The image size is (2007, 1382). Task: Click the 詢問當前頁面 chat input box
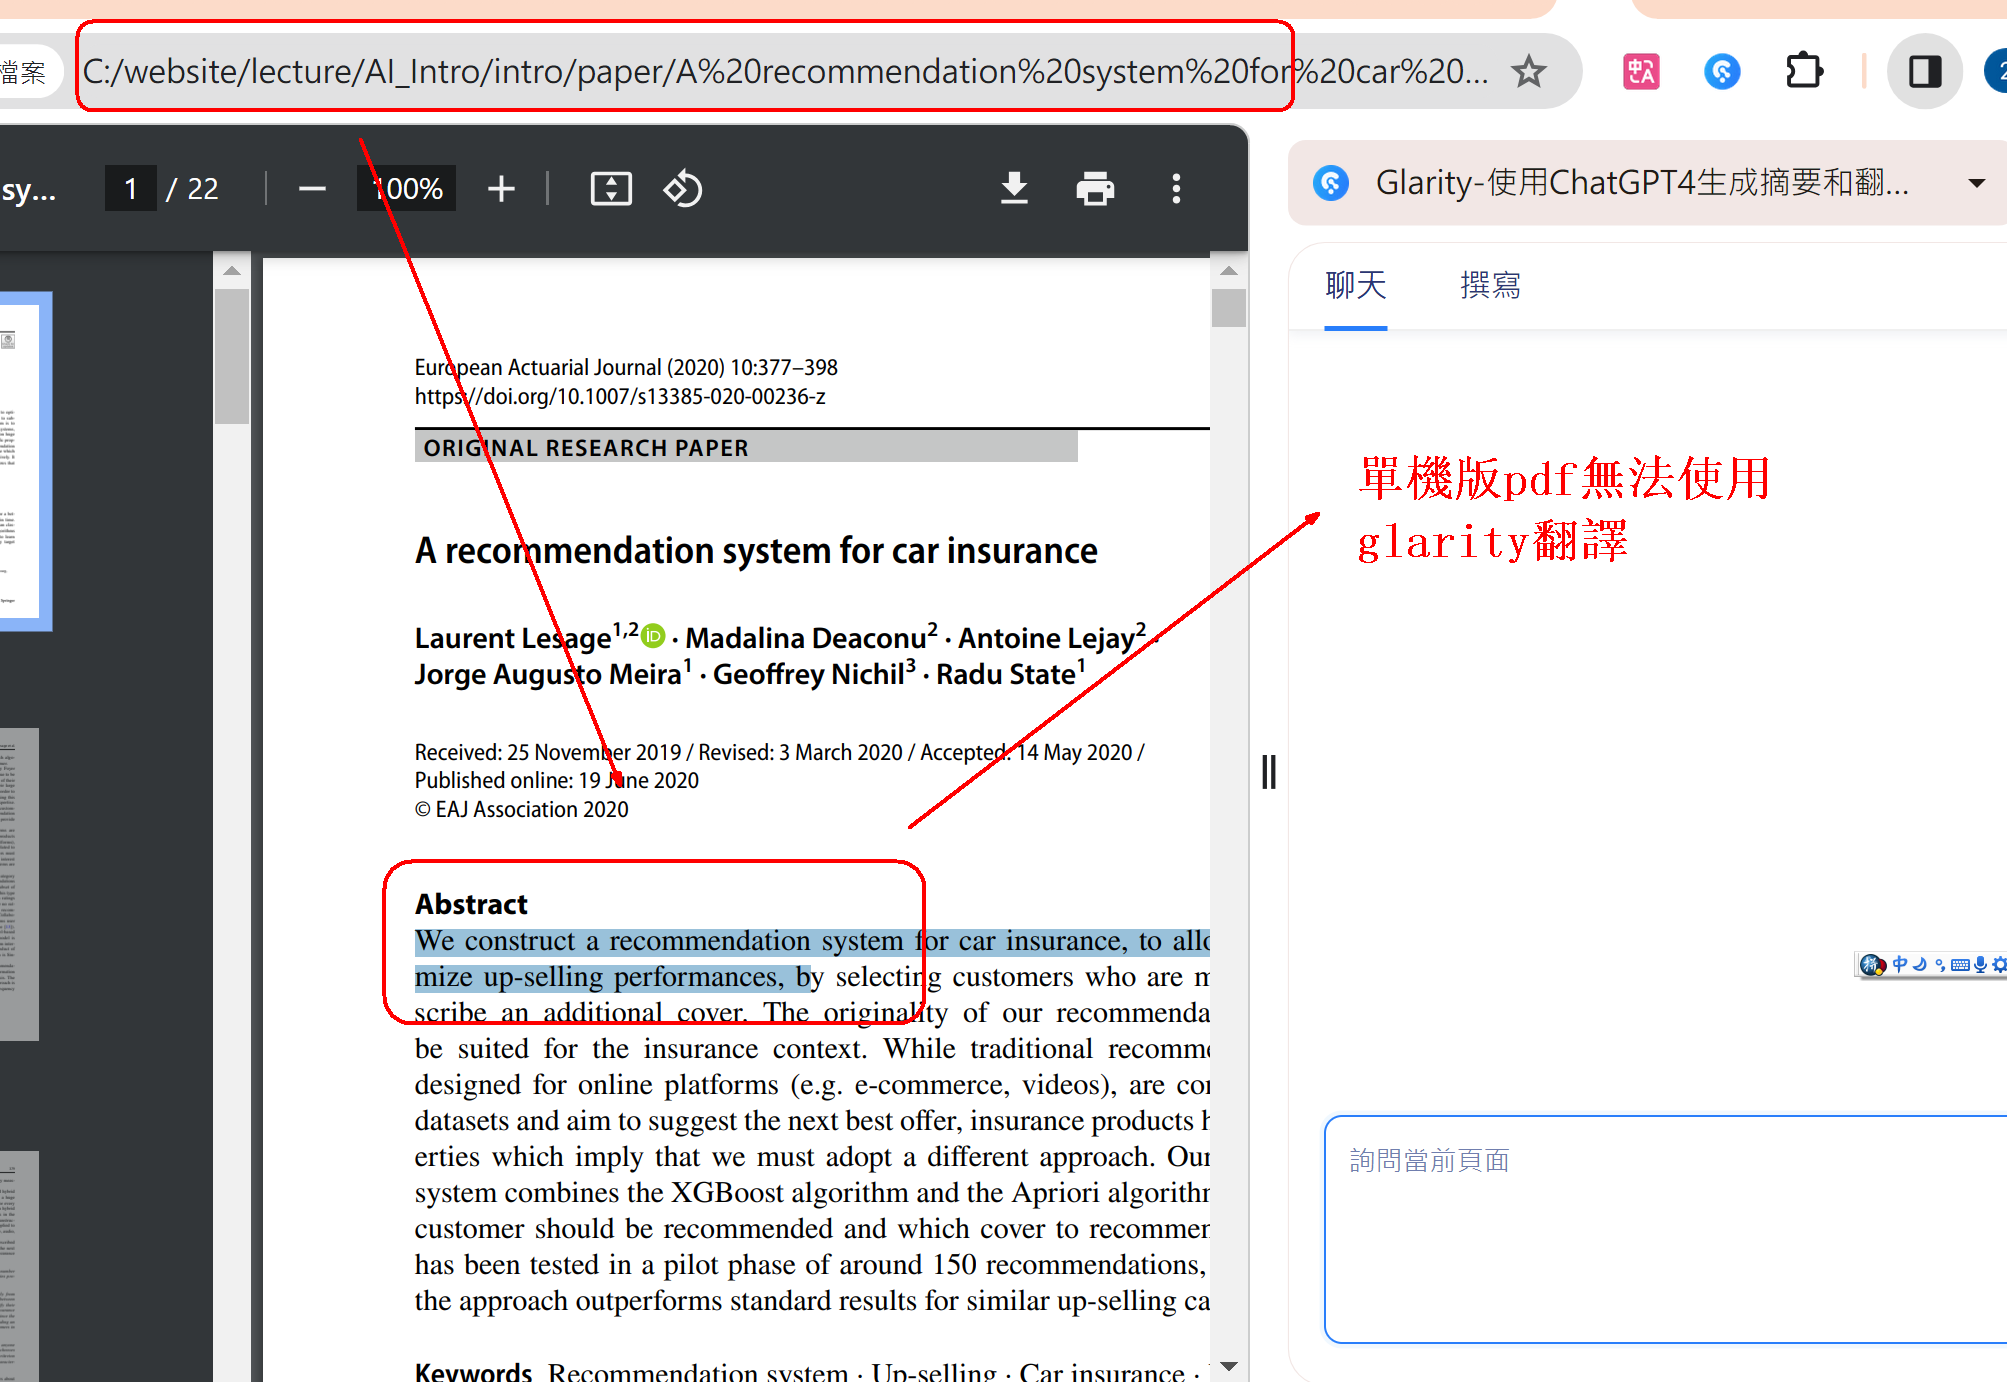coord(1665,1229)
